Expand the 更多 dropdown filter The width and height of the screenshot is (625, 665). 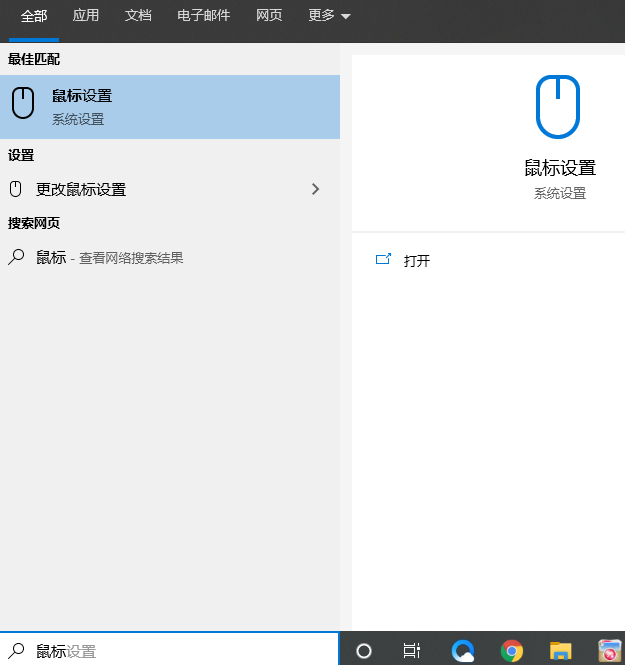coord(329,16)
